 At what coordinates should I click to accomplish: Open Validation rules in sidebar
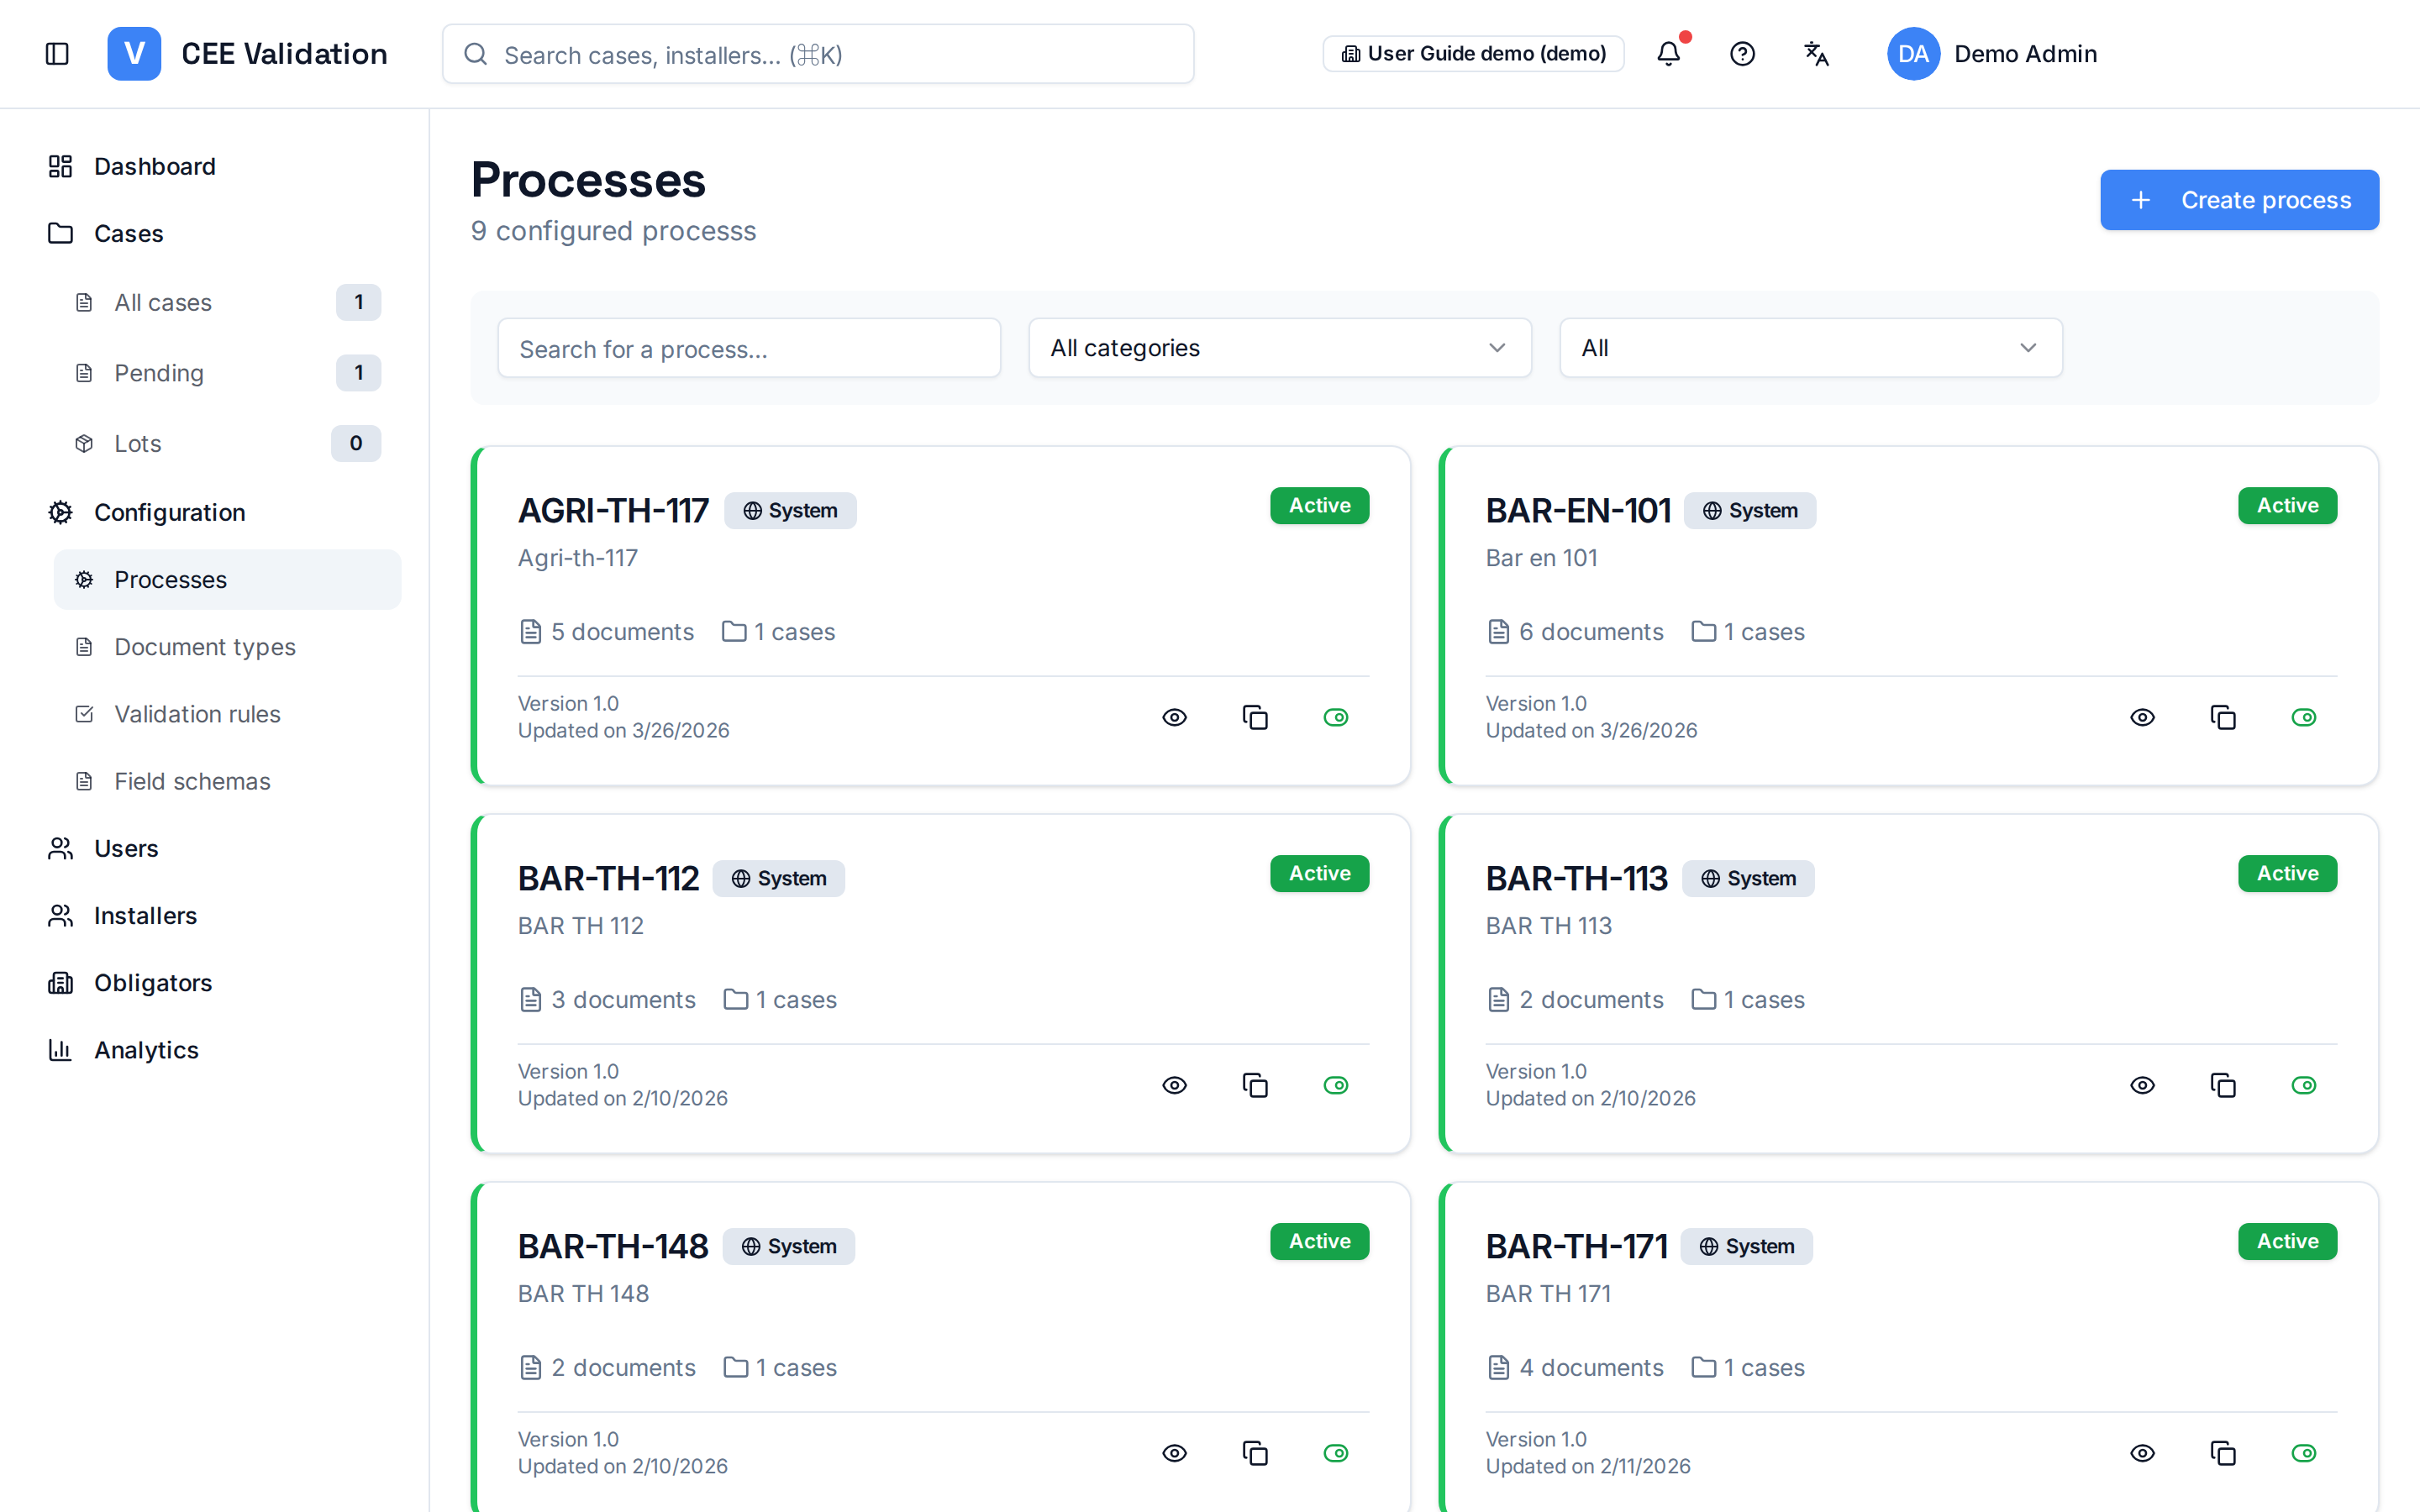[x=227, y=714]
